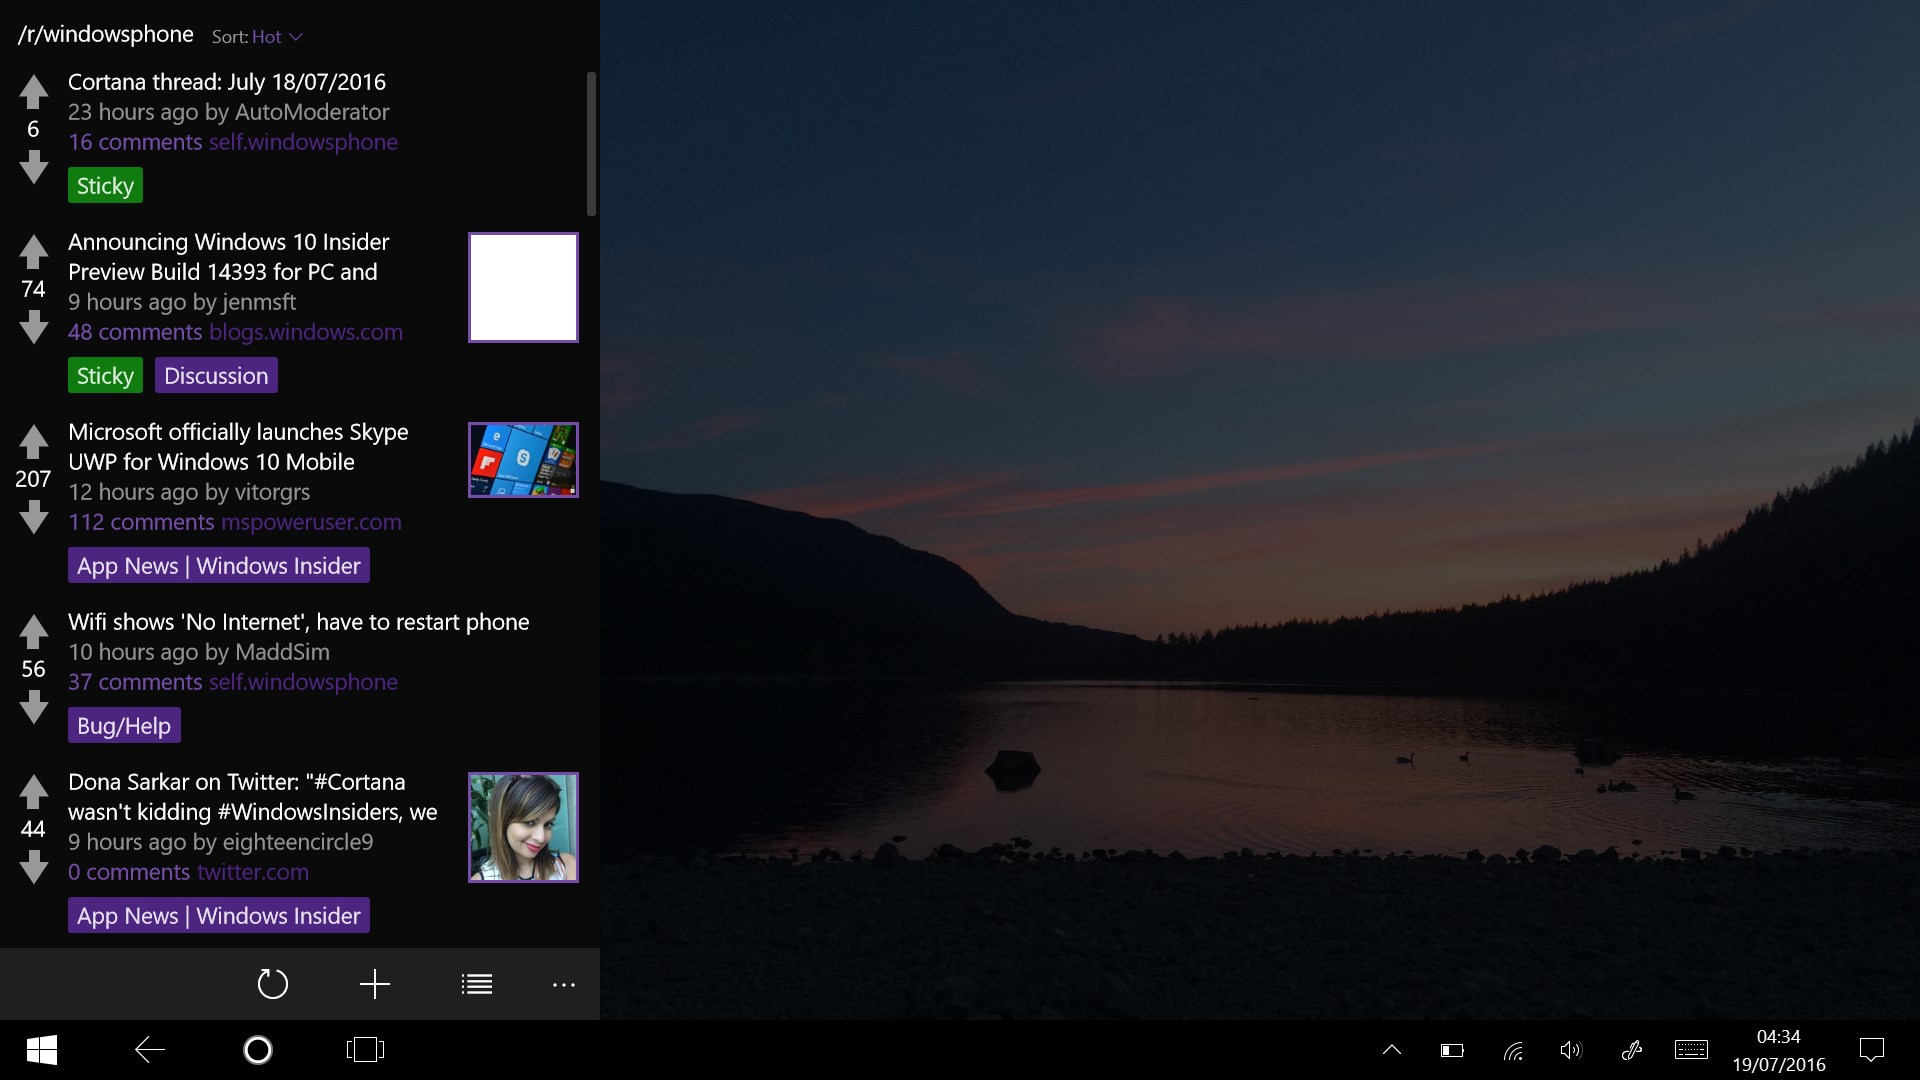
Task: Open the twitter.com link on Dona Sarkar's post
Action: coord(251,871)
